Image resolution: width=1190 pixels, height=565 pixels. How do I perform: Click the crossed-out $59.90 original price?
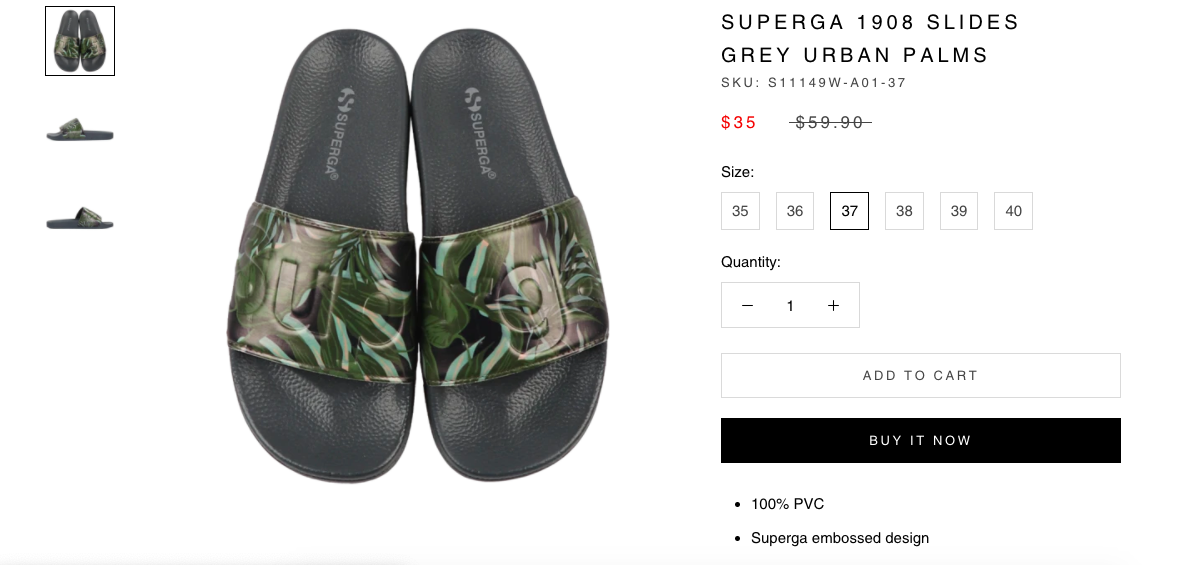pyautogui.click(x=830, y=122)
